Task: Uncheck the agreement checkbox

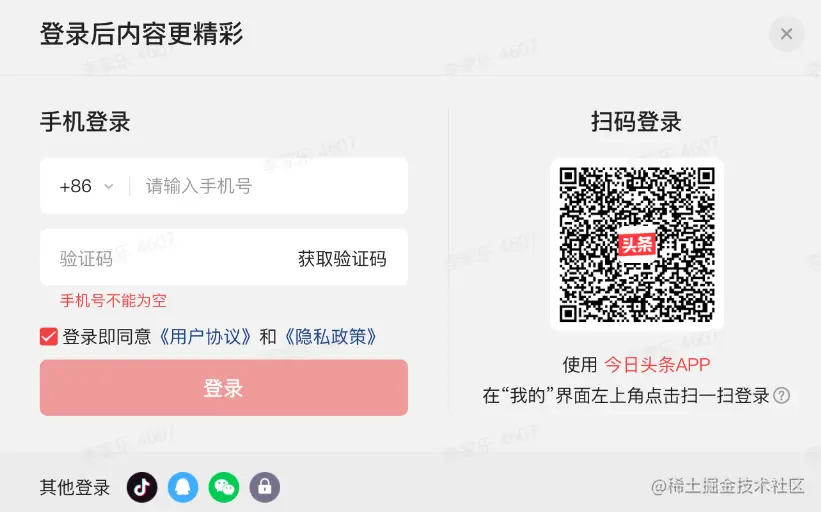Action: point(49,337)
